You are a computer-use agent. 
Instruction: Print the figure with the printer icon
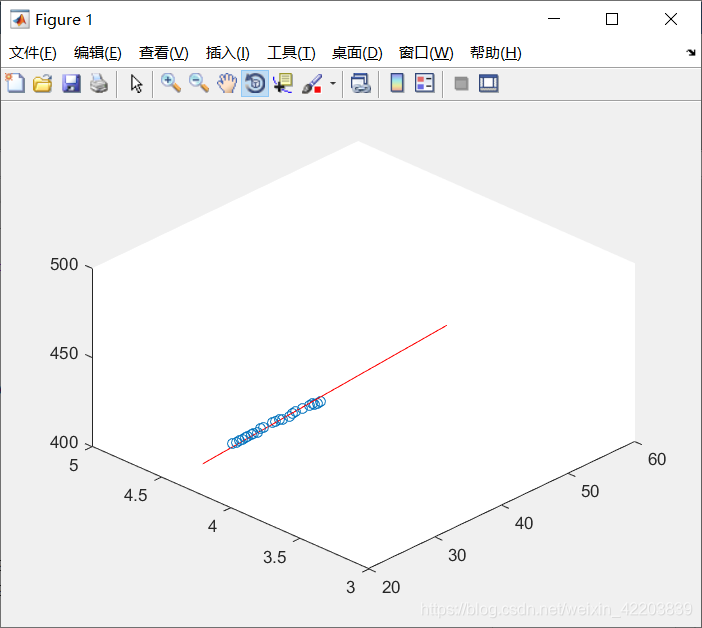[x=99, y=83]
